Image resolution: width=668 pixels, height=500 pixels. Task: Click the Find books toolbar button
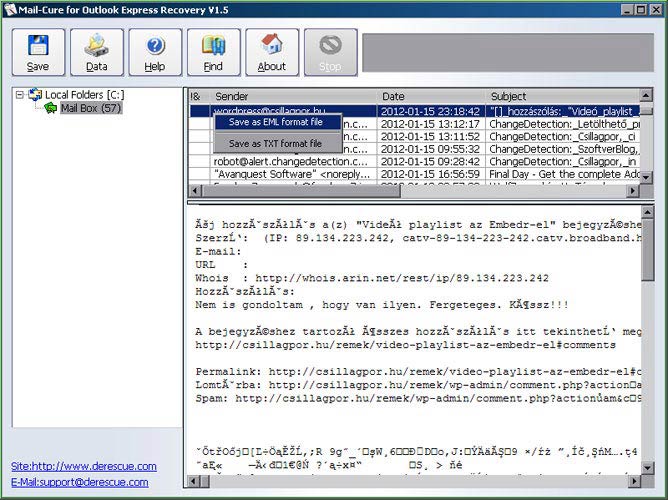click(x=213, y=52)
